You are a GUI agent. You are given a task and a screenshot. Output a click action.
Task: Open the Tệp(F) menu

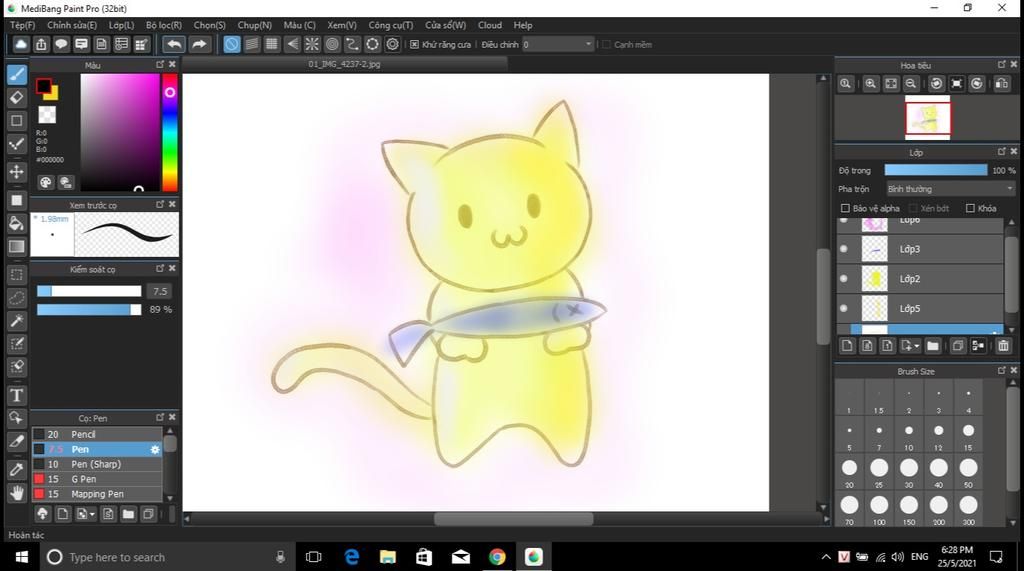pos(23,25)
